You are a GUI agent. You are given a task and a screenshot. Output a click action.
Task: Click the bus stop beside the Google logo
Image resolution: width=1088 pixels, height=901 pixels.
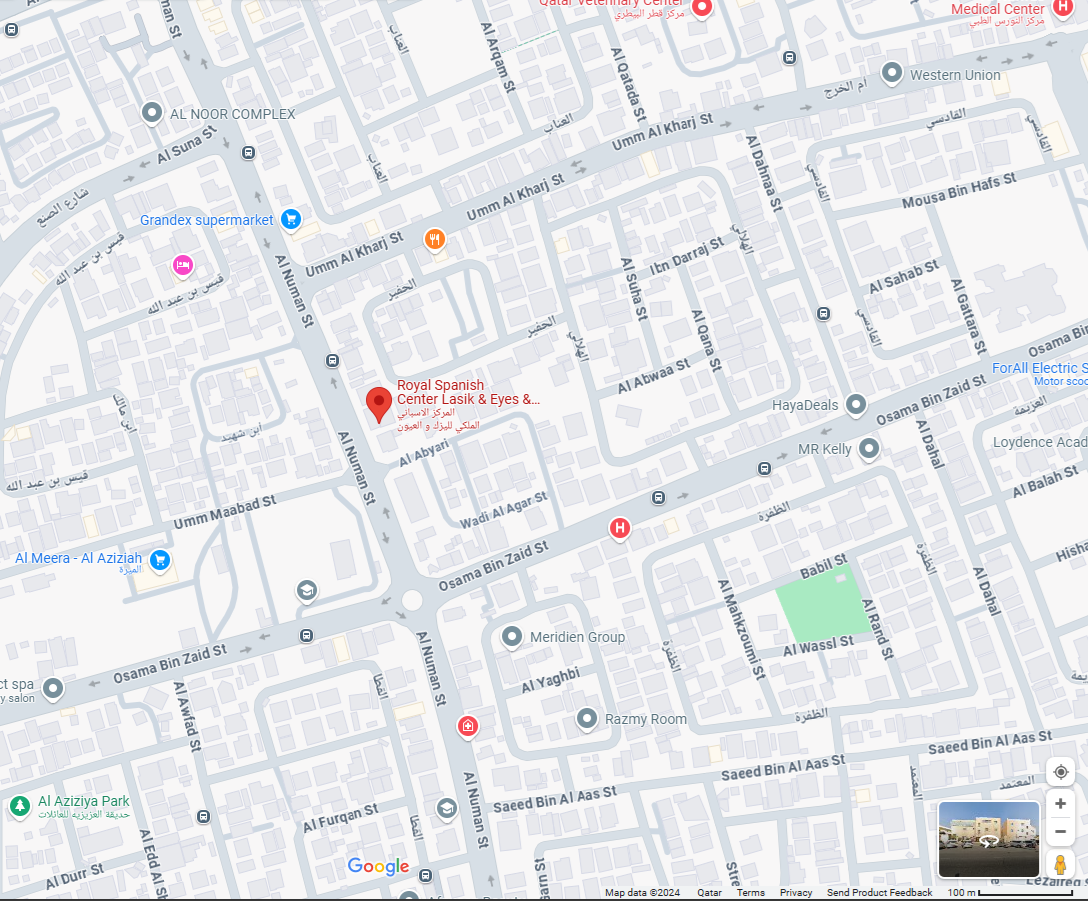point(425,876)
